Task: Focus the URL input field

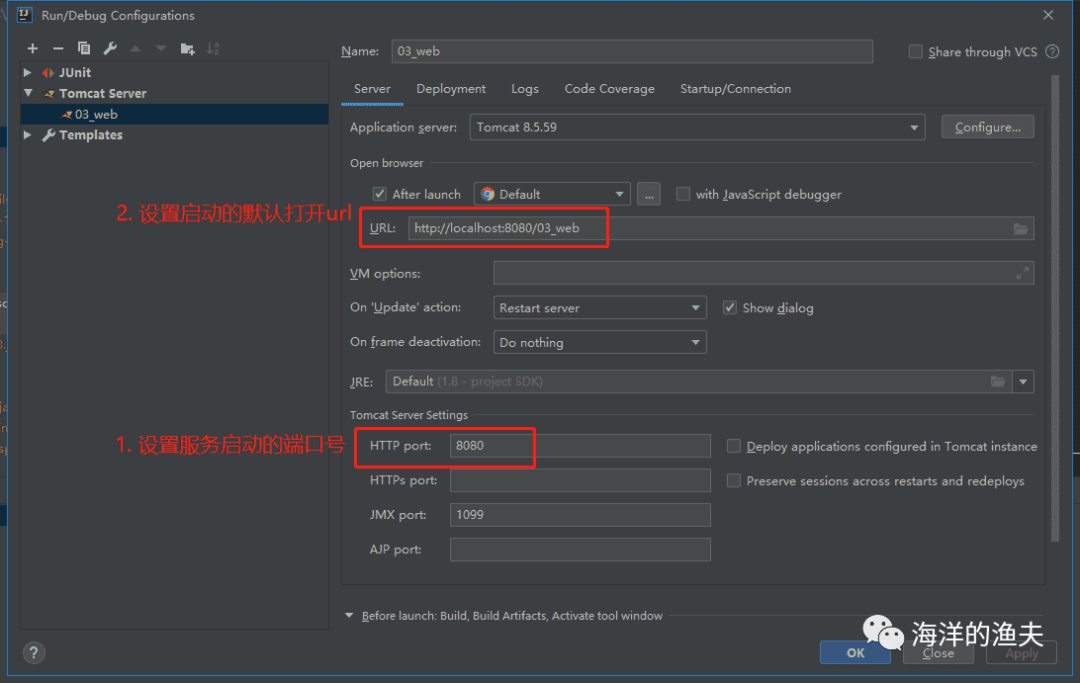Action: 720,229
